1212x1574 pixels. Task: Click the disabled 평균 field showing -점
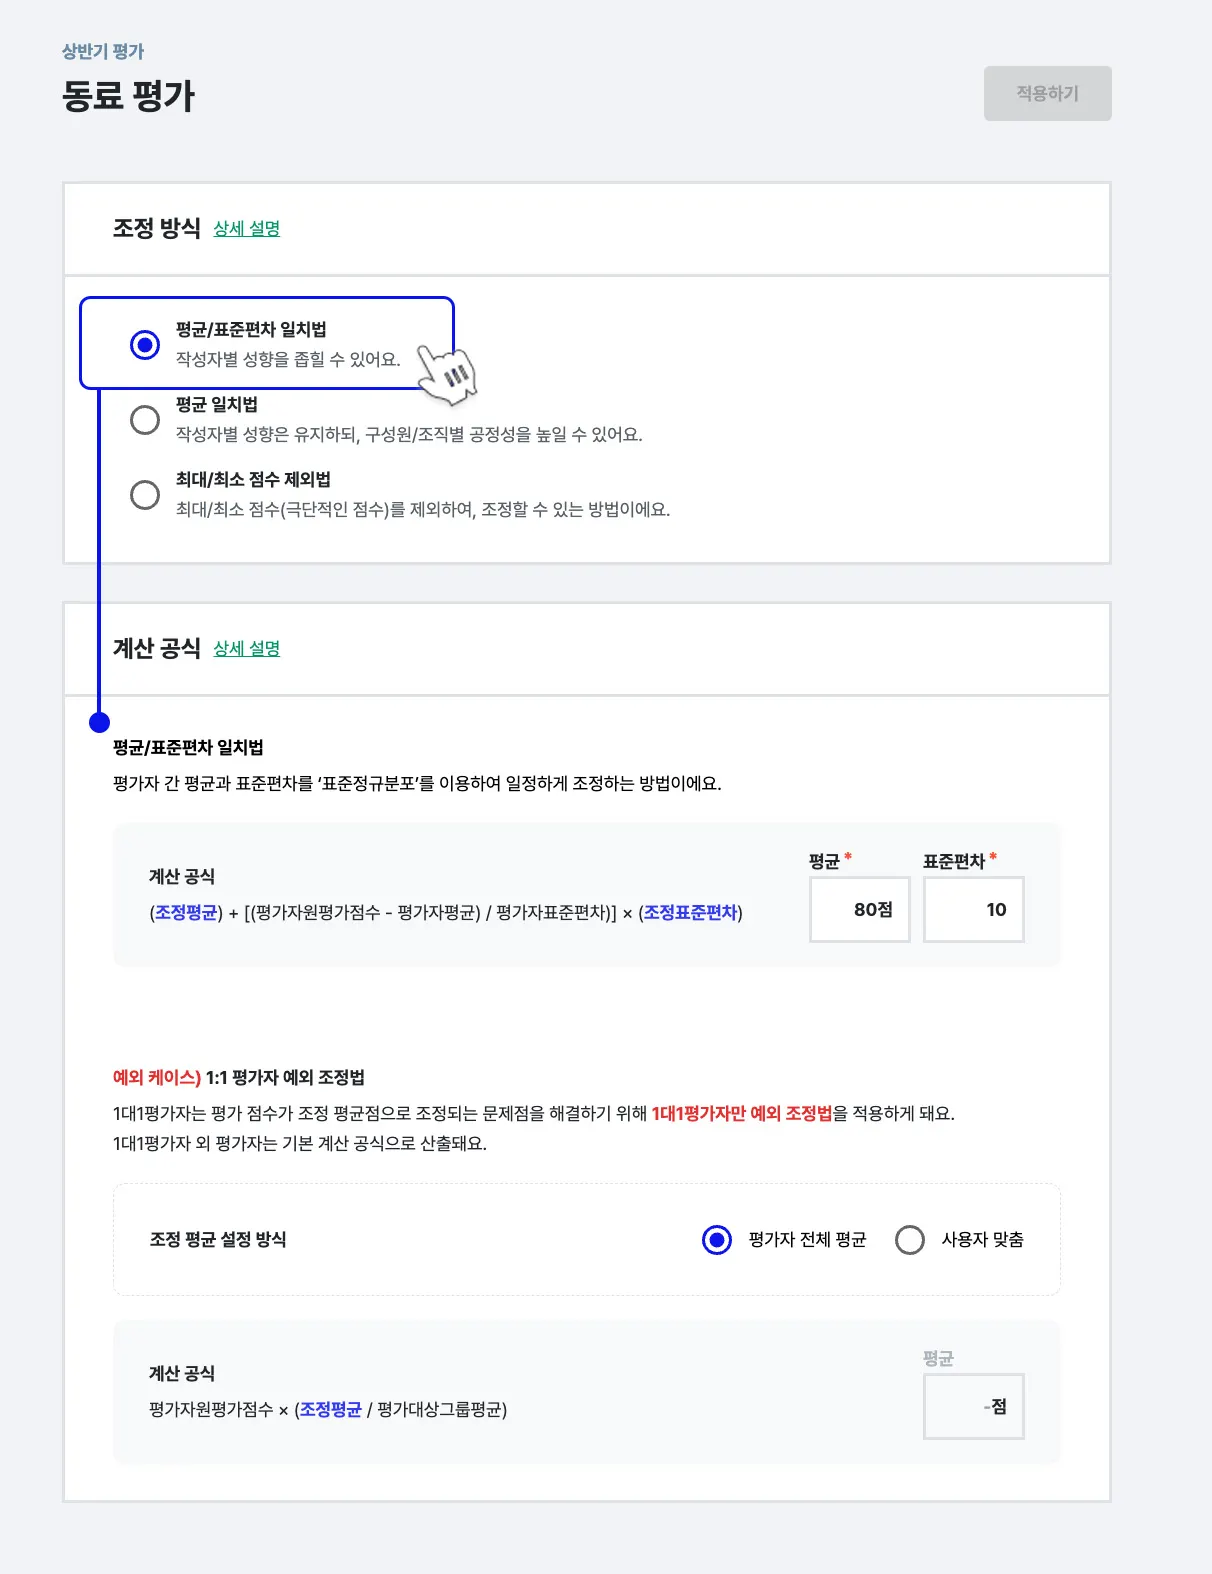(x=974, y=1406)
